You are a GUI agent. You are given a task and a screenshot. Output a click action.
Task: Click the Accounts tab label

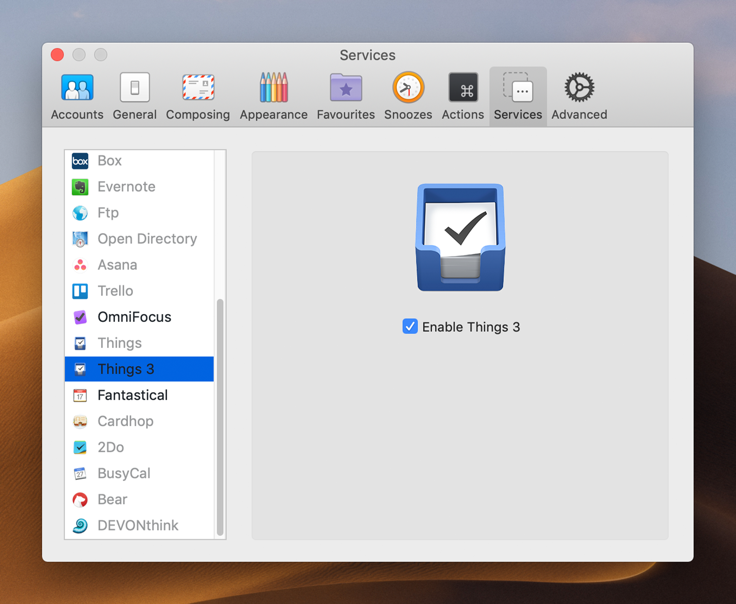coord(77,115)
